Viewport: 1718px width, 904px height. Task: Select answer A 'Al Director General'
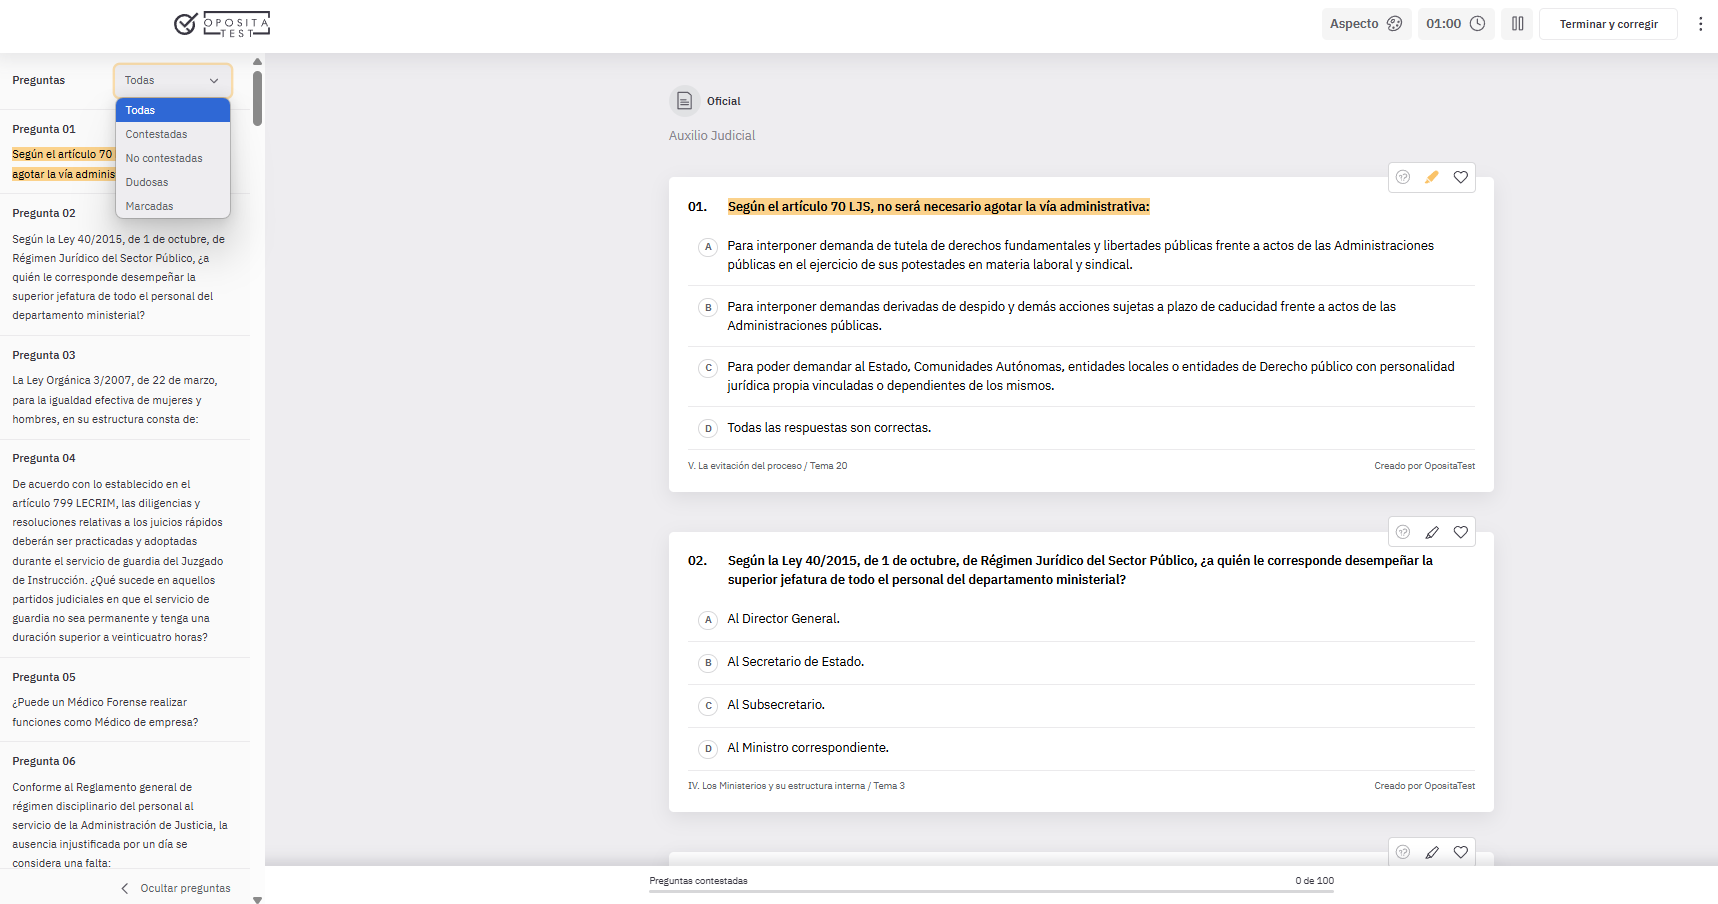pyautogui.click(x=1081, y=619)
